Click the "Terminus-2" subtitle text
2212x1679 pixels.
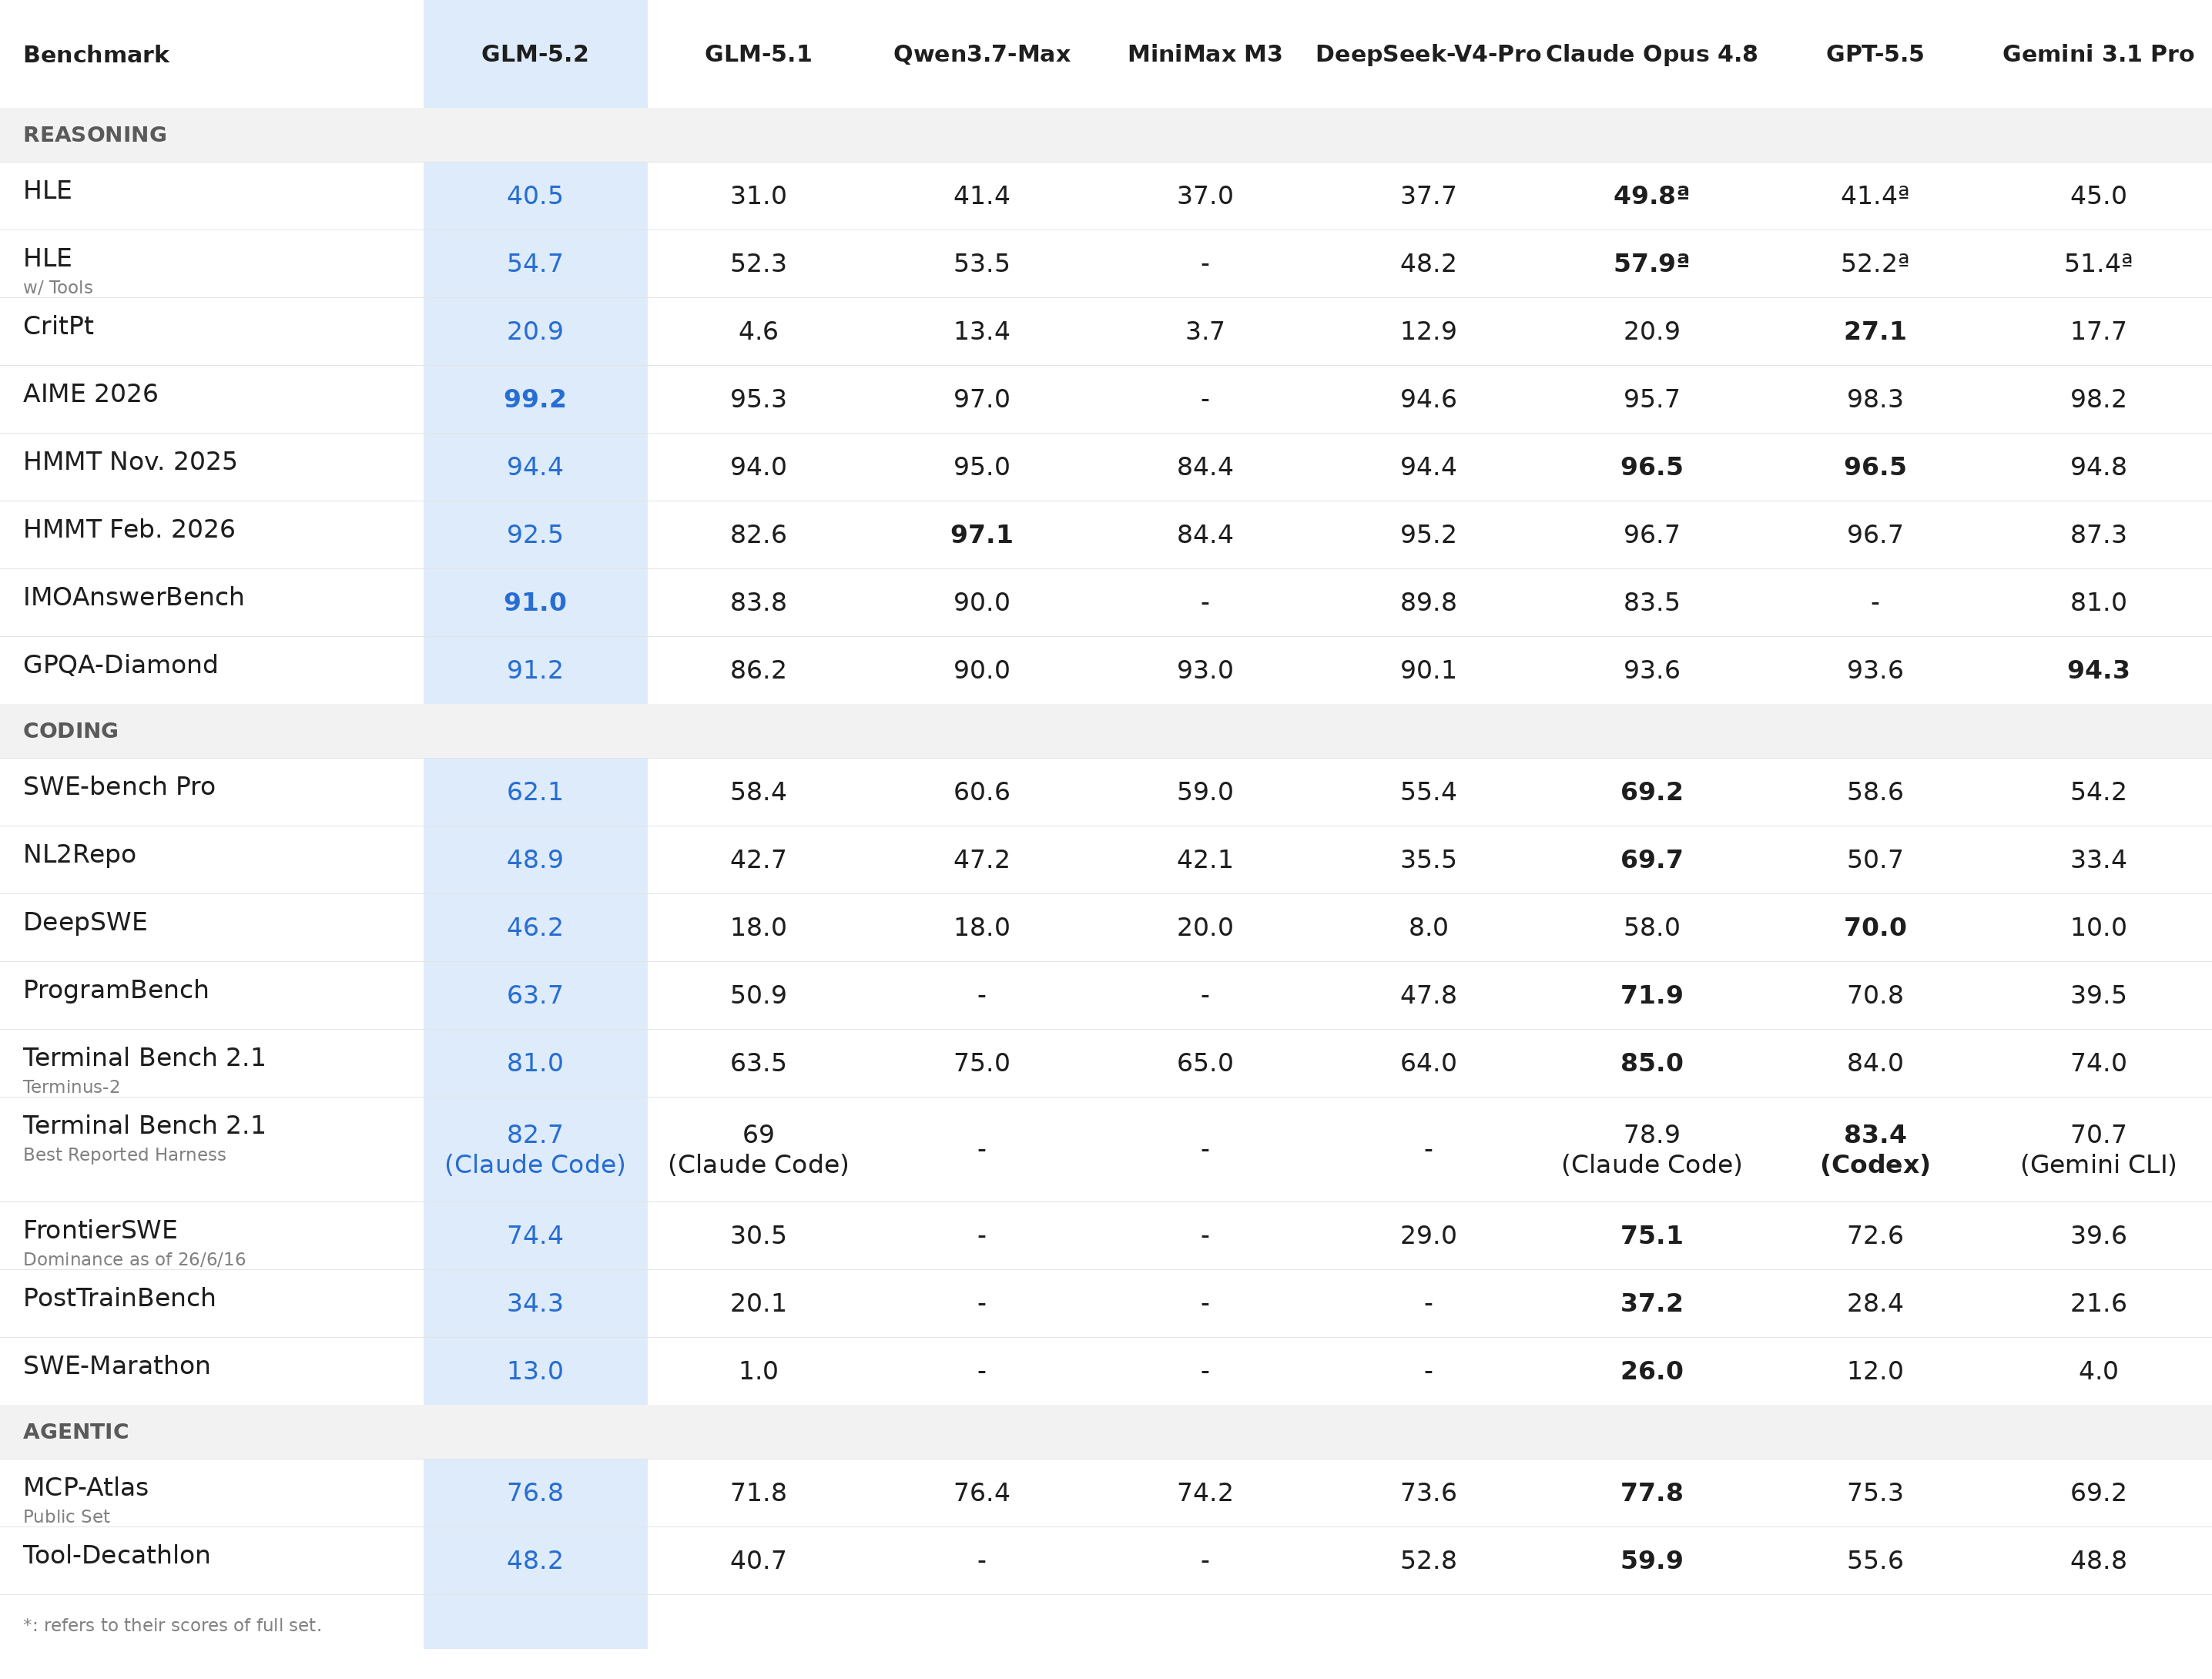point(71,1087)
